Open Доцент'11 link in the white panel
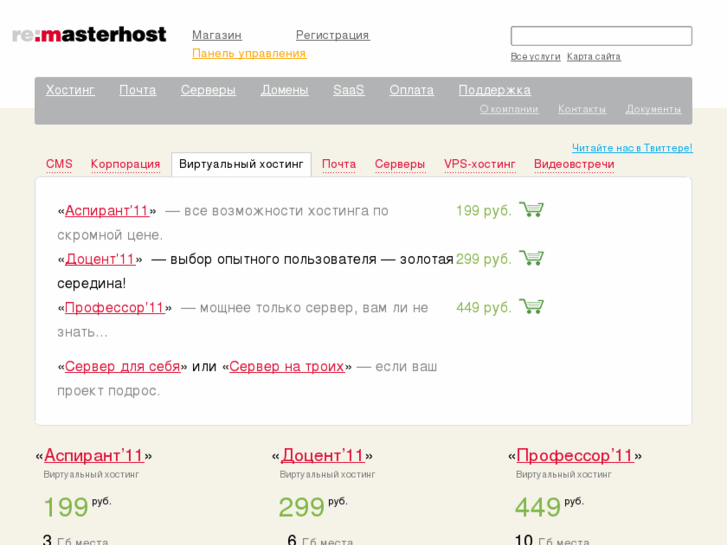 100,259
